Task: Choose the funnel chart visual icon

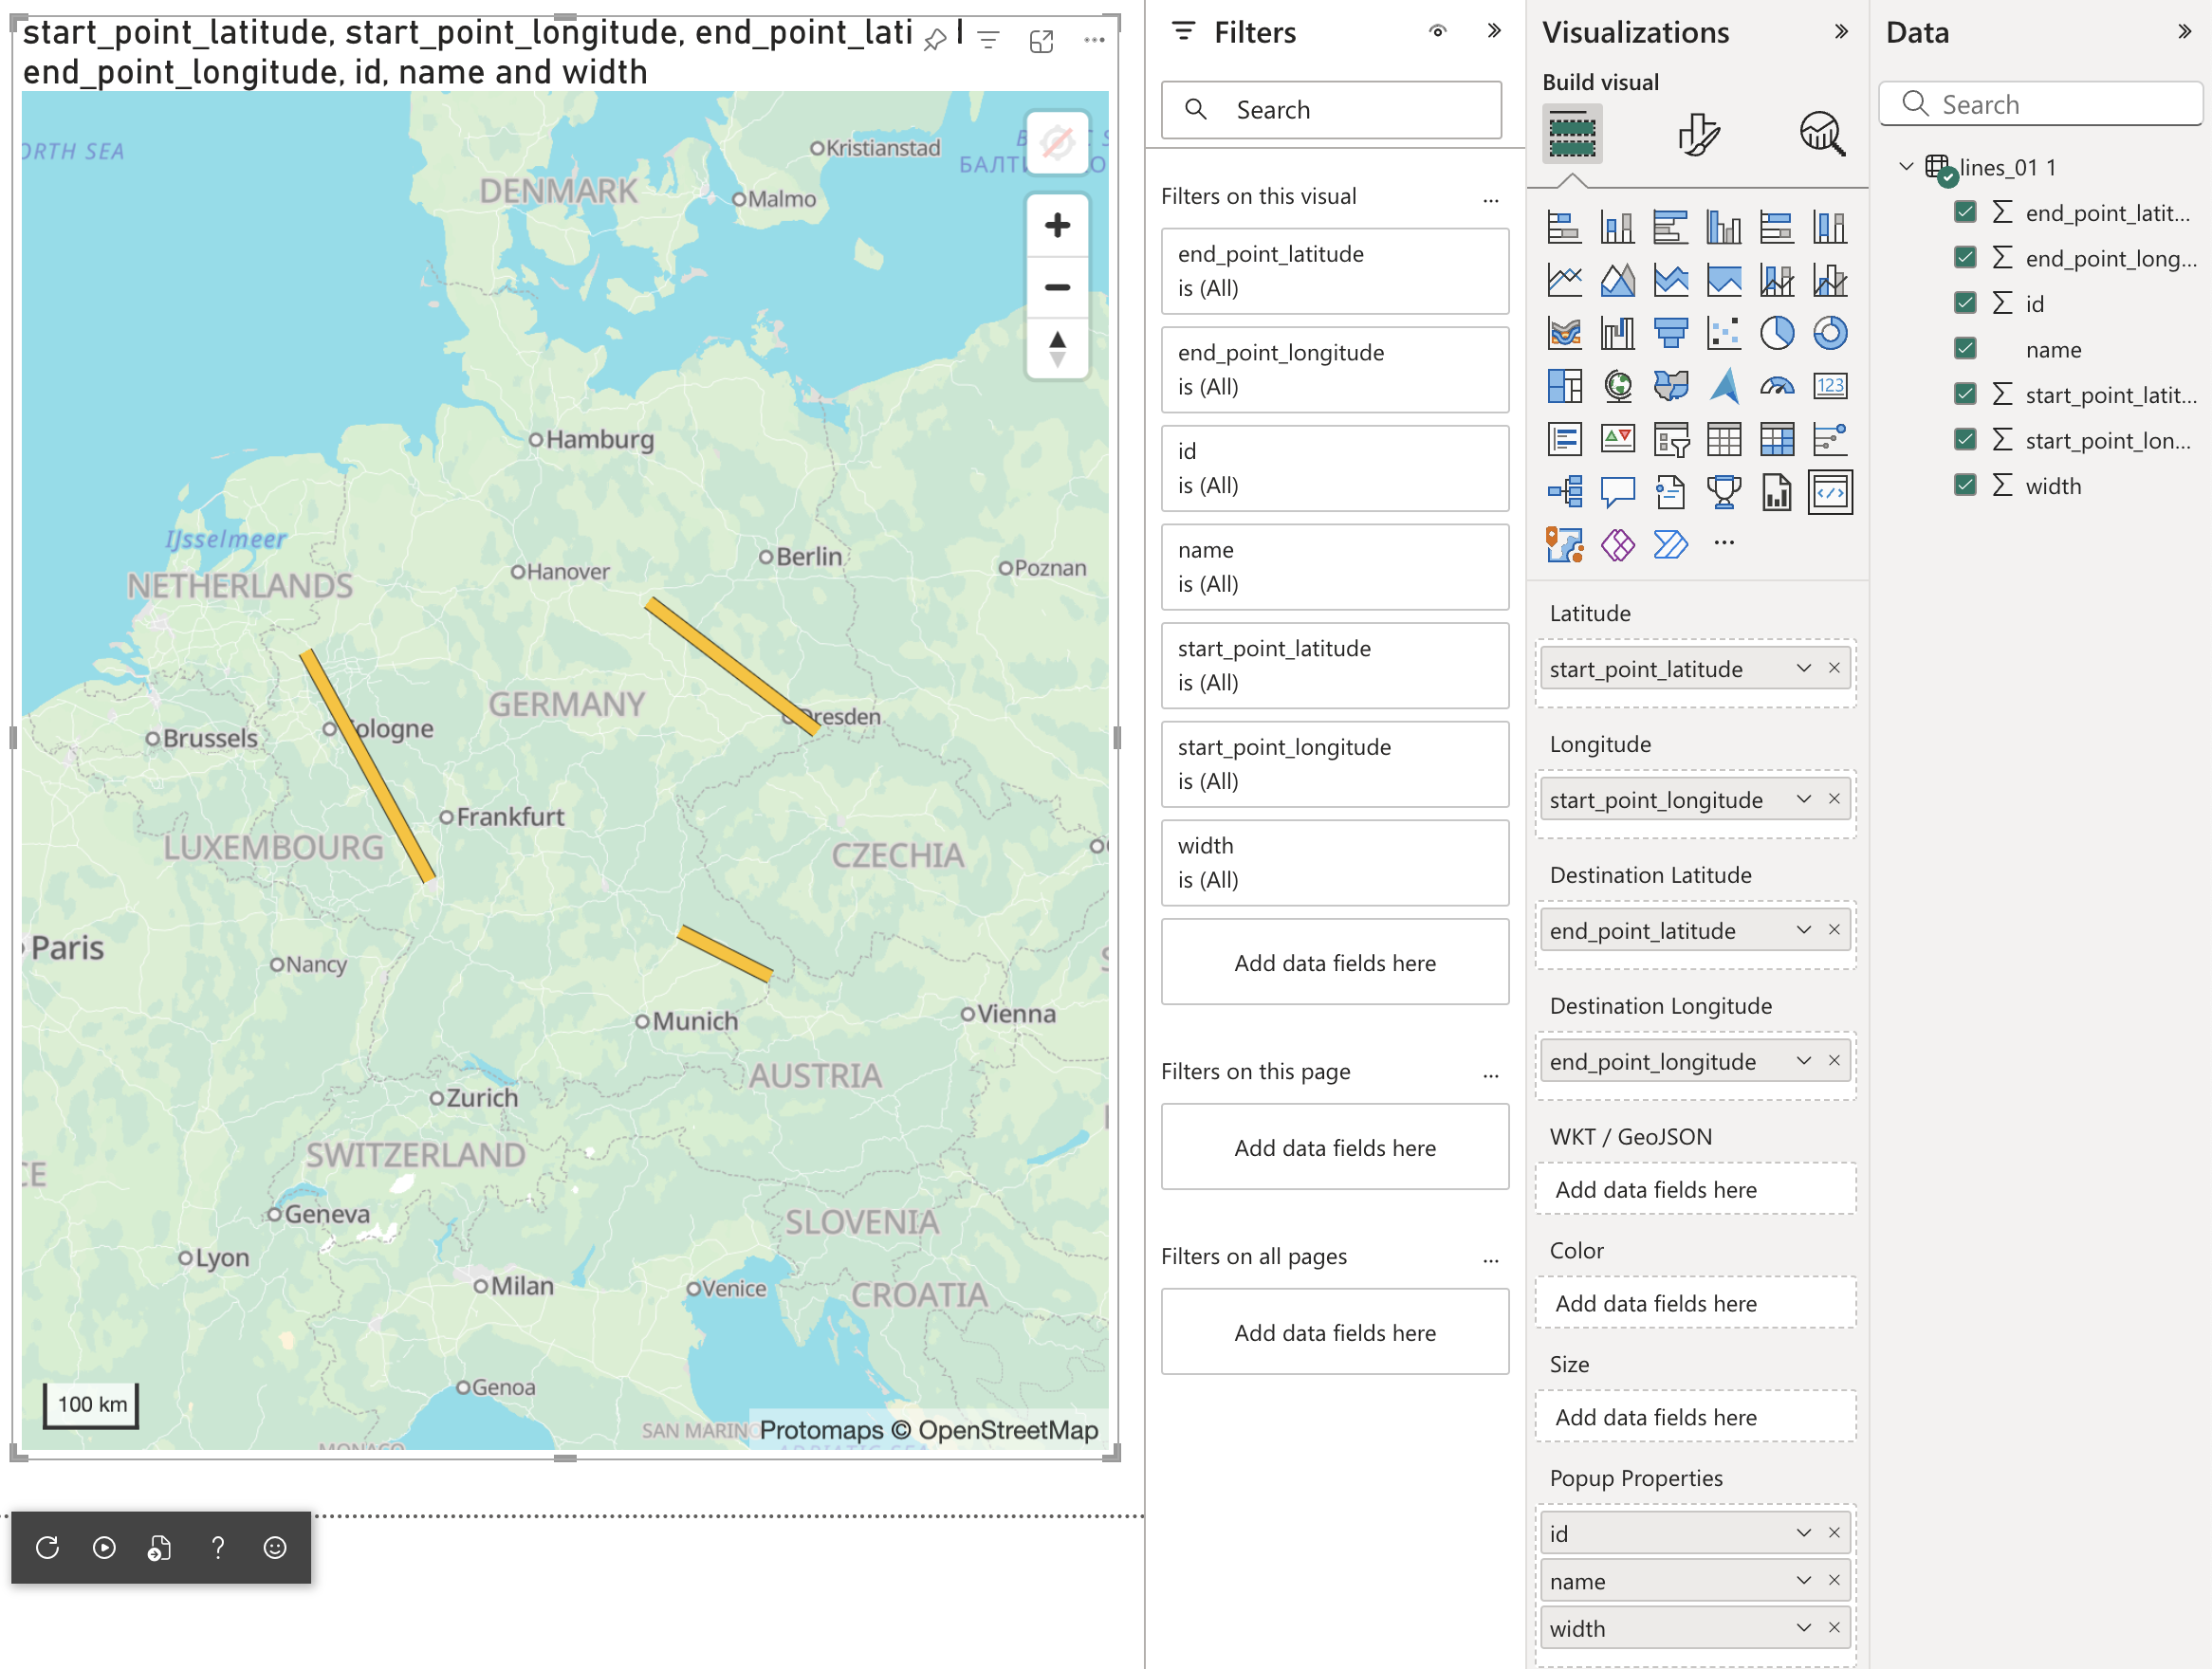Action: point(1670,333)
